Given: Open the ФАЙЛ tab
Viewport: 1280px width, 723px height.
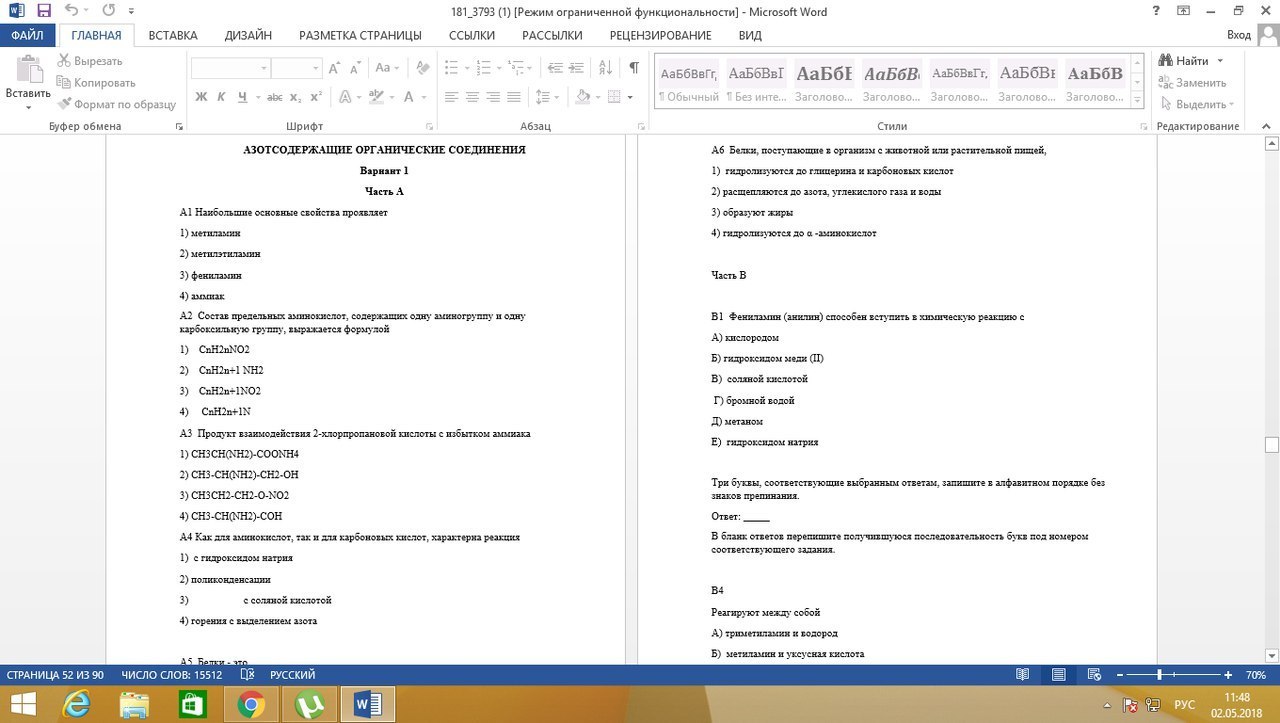Looking at the screenshot, I should click(x=27, y=35).
